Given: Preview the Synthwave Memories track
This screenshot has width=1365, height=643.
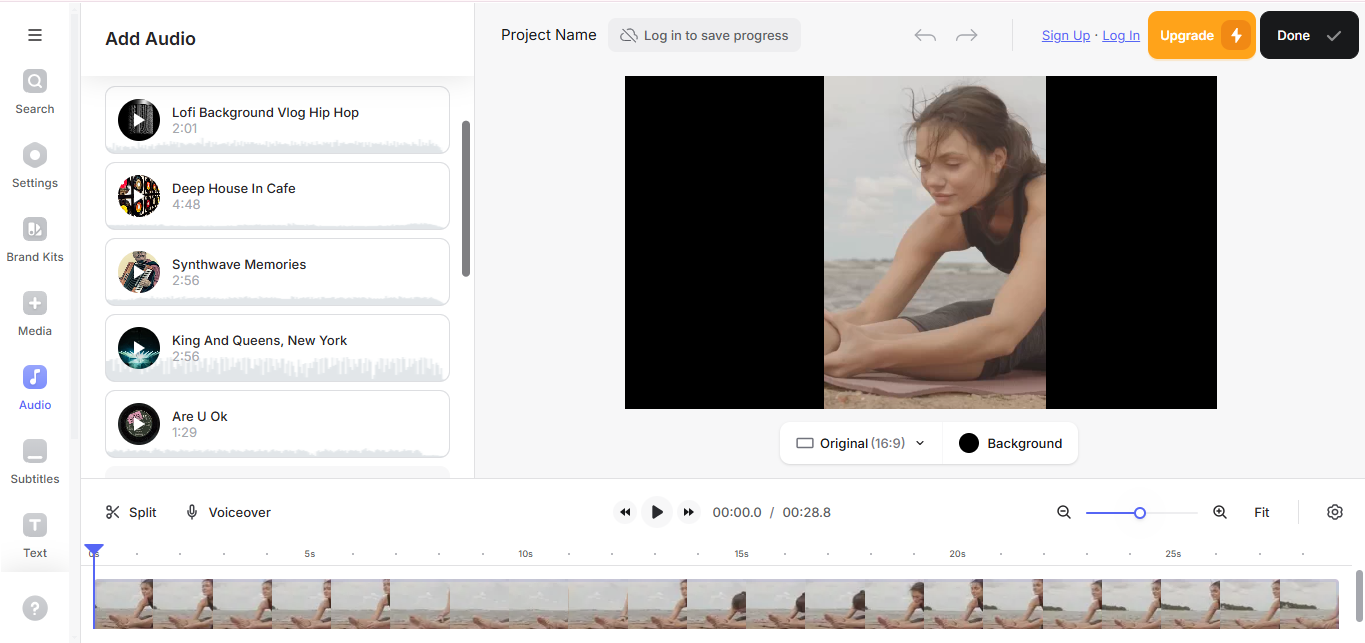Looking at the screenshot, I should tap(139, 272).
